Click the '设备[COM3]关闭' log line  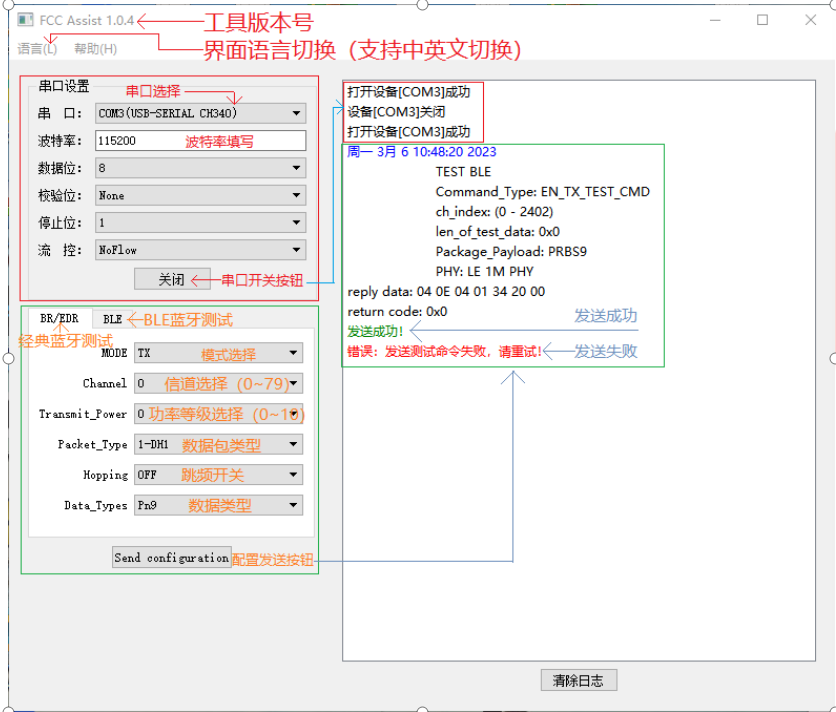pos(396,112)
